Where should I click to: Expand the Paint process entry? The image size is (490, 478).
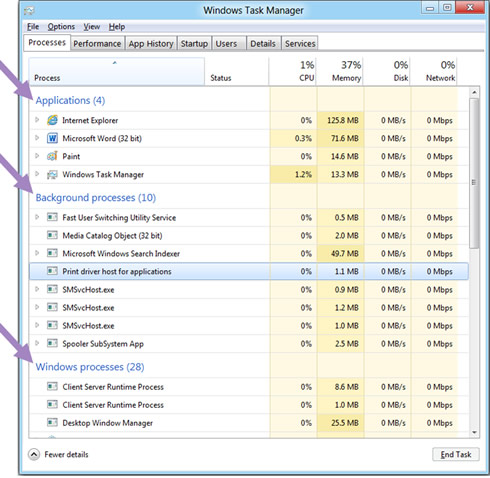[x=37, y=156]
